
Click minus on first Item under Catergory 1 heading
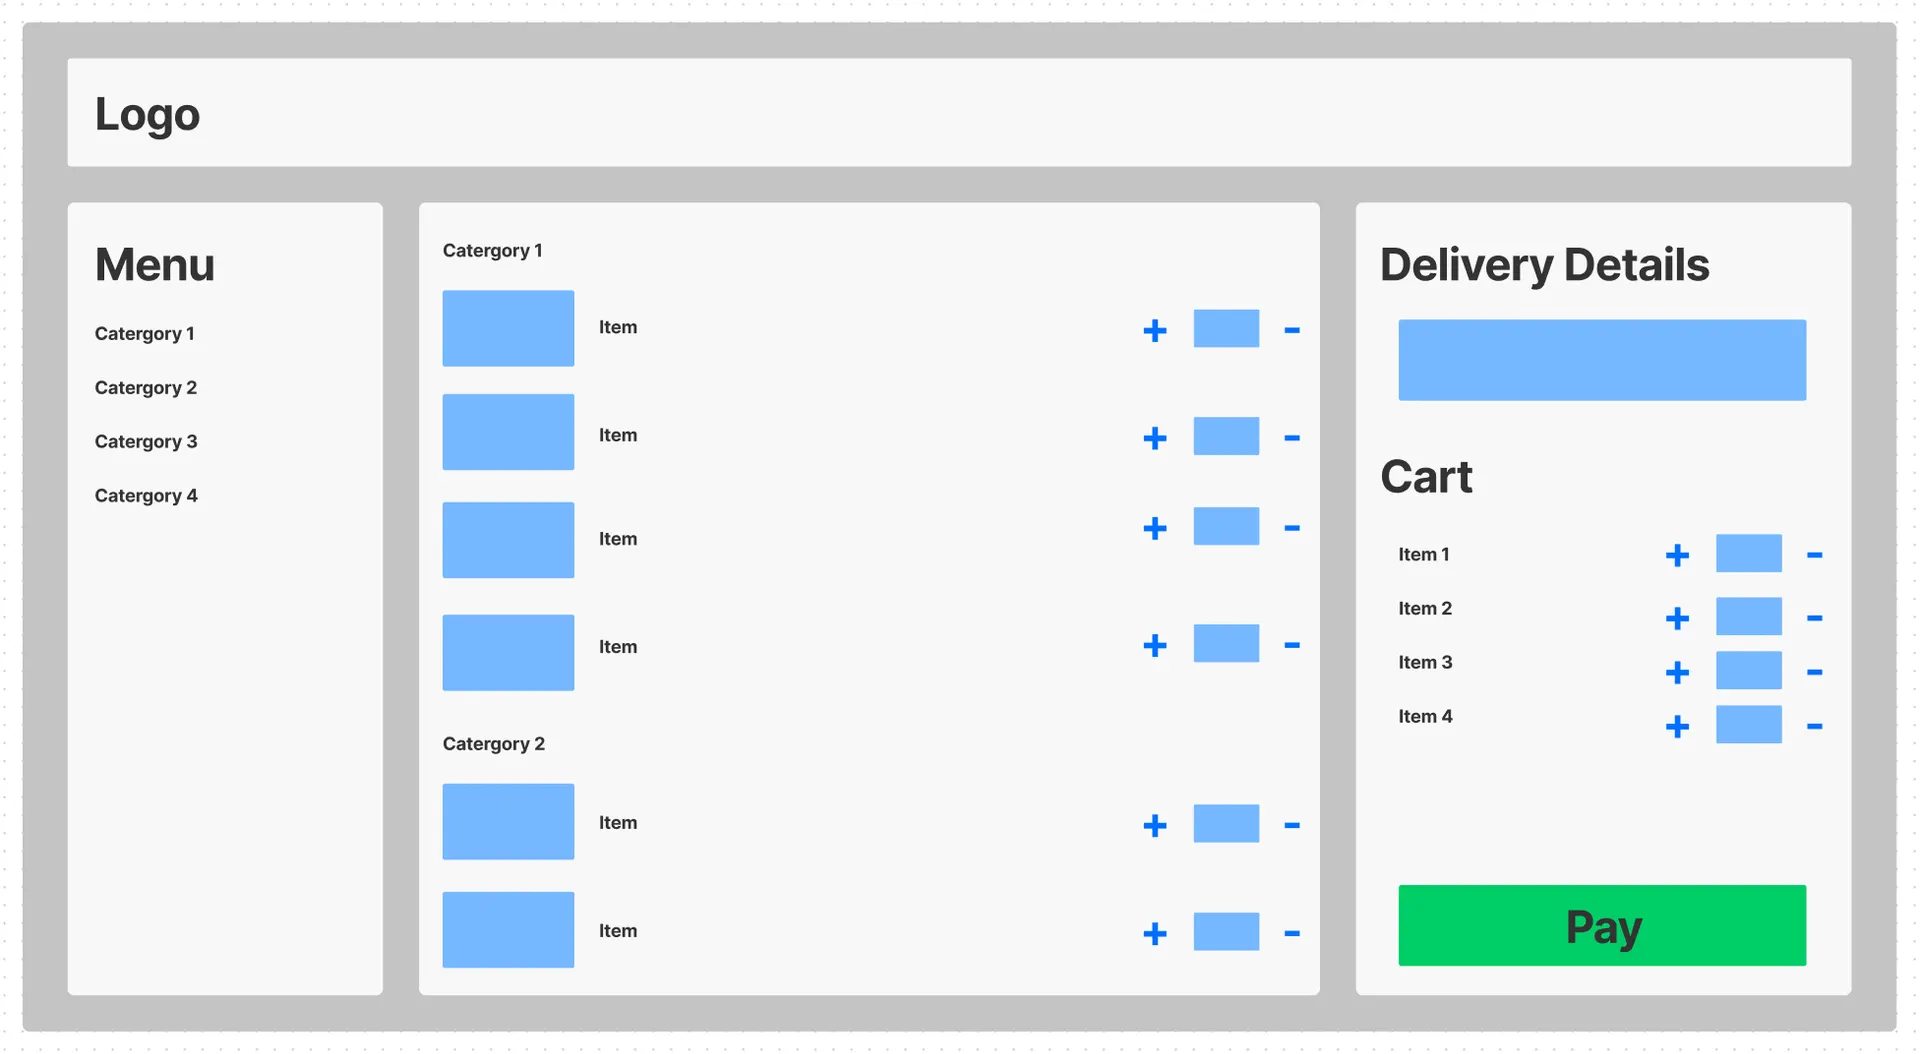coord(1292,330)
